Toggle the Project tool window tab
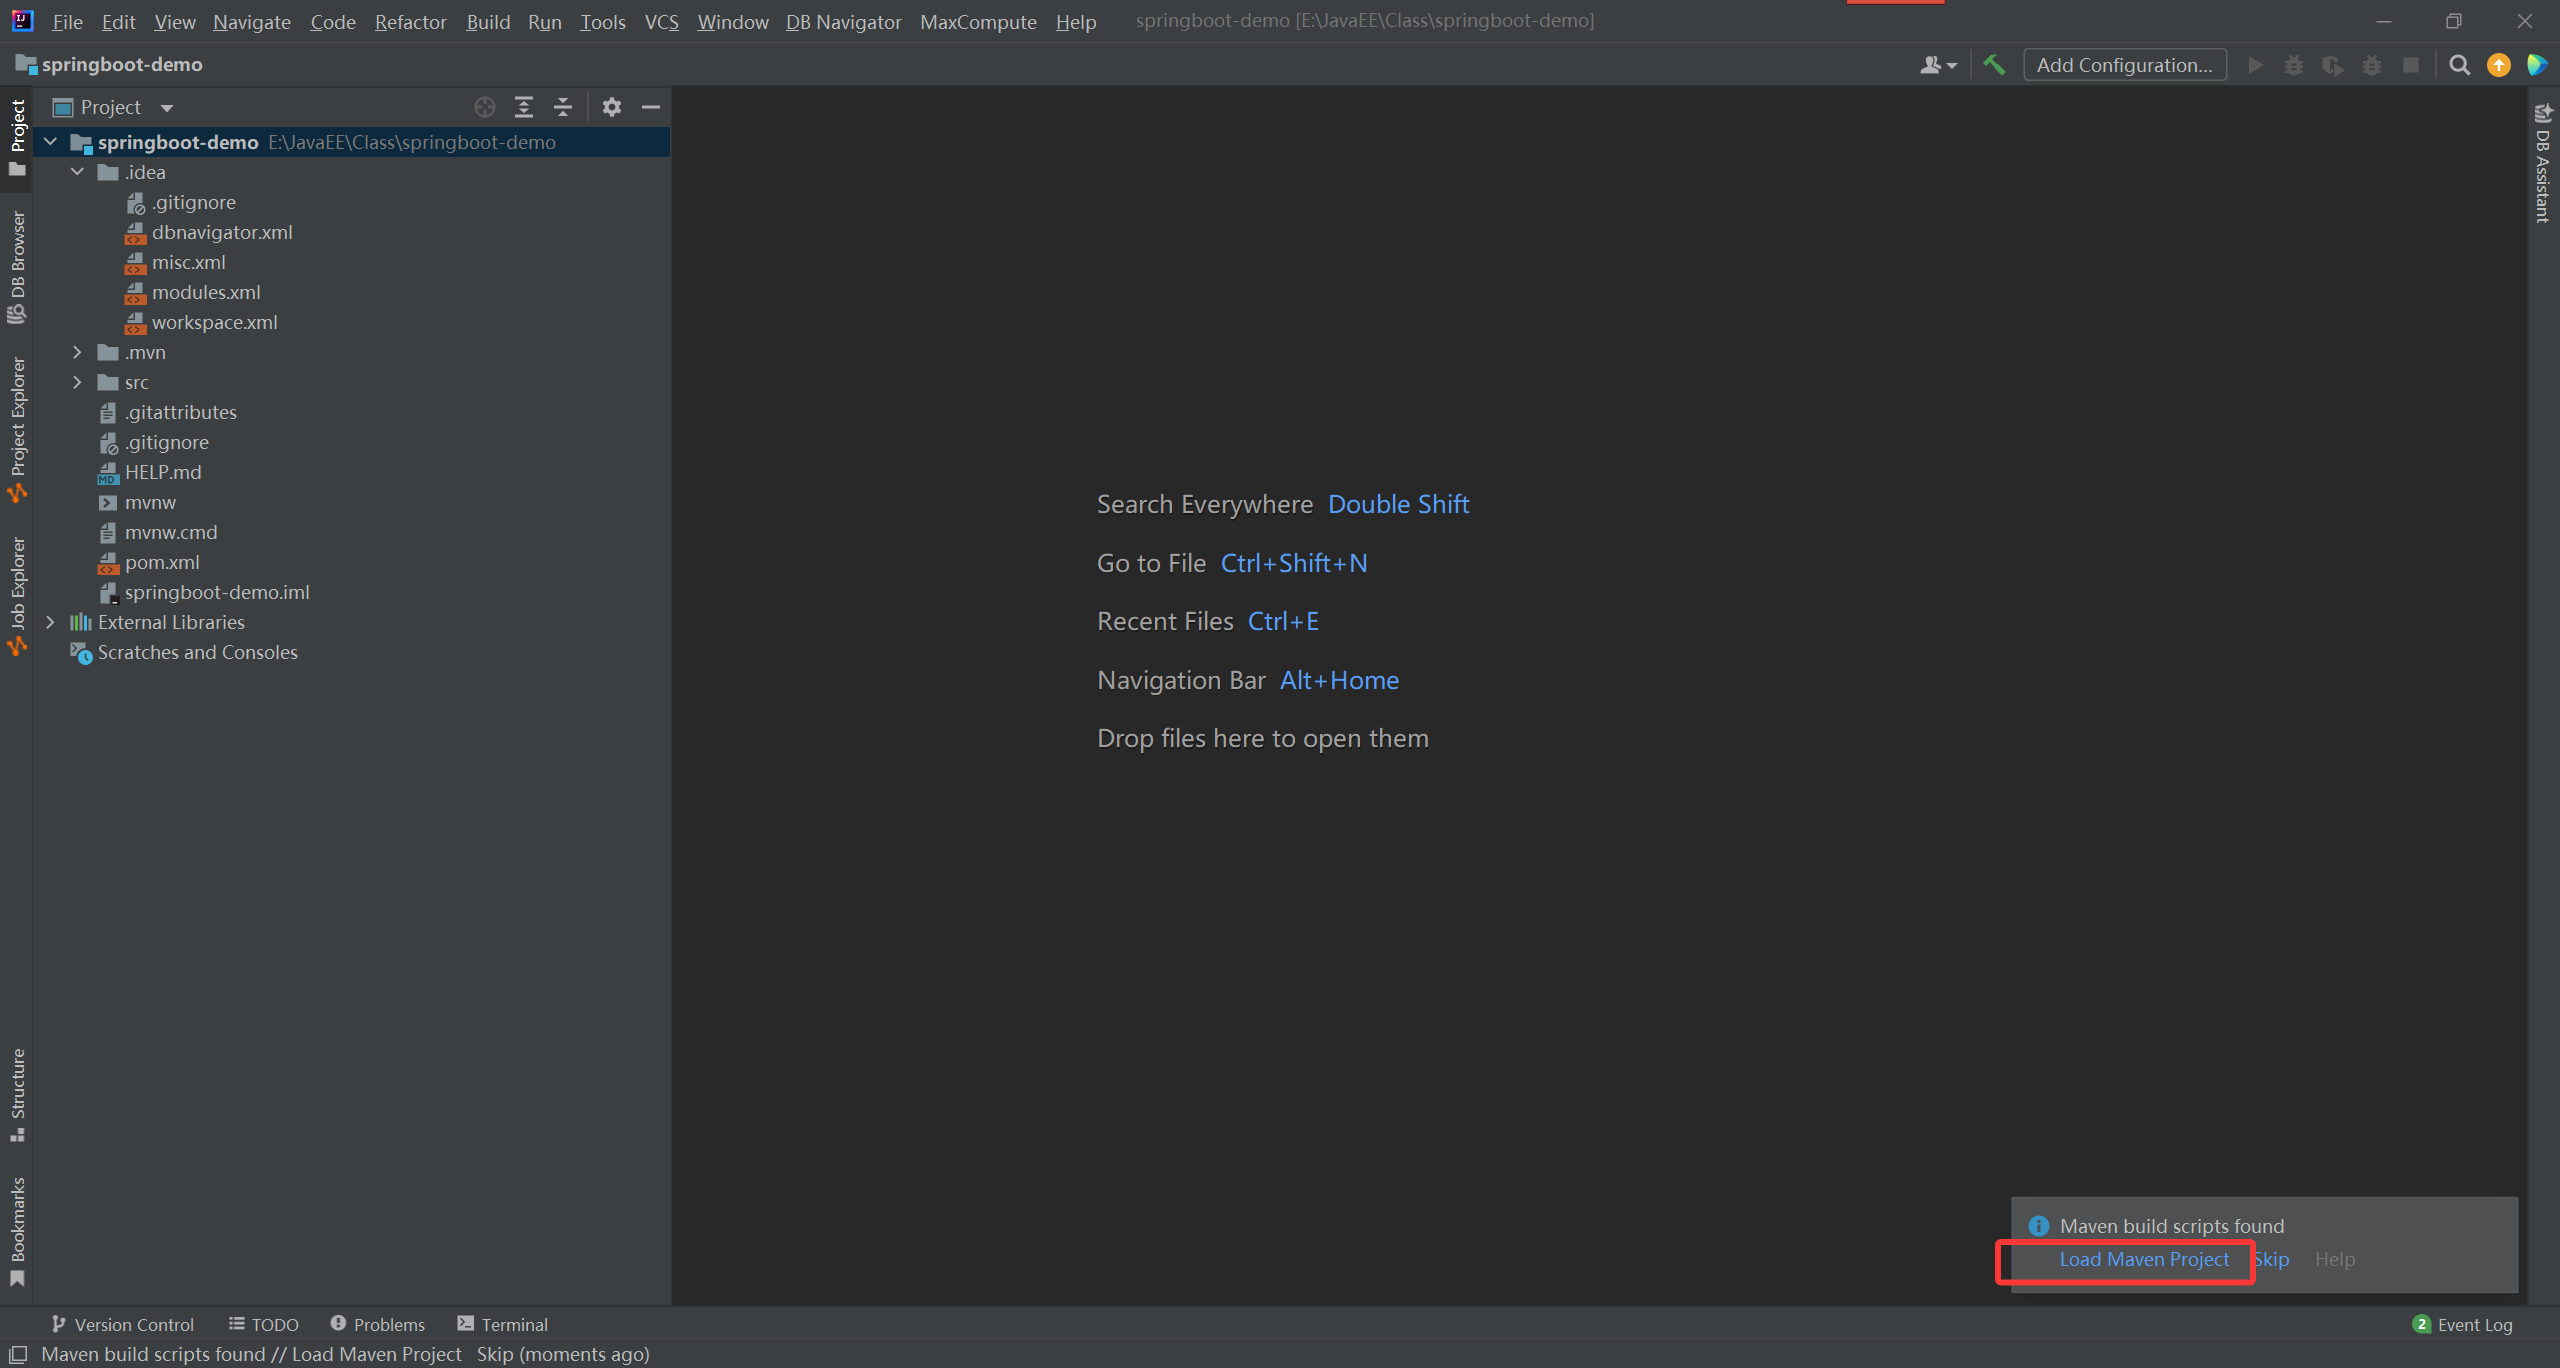Viewport: 2560px width, 1368px height. [17, 137]
